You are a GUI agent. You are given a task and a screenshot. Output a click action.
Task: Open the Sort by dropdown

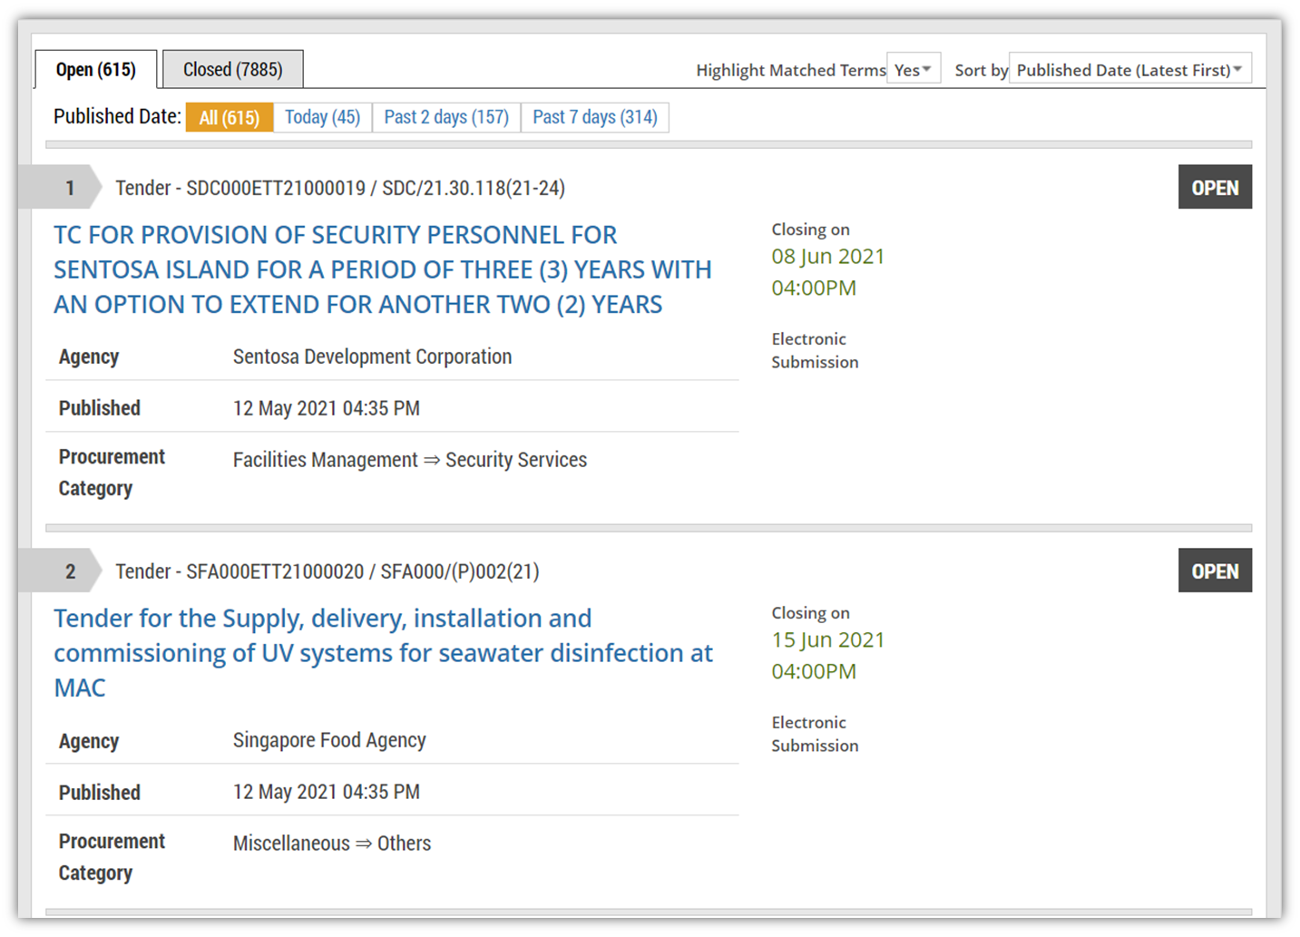(x=1129, y=69)
